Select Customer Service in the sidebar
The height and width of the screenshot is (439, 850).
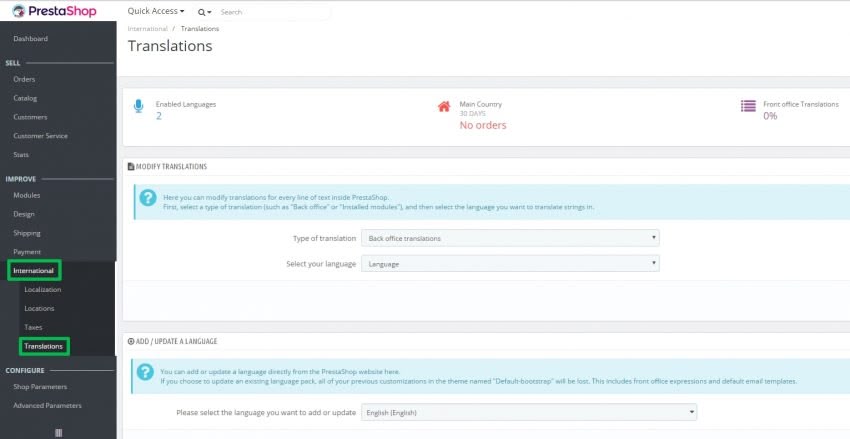tap(40, 136)
